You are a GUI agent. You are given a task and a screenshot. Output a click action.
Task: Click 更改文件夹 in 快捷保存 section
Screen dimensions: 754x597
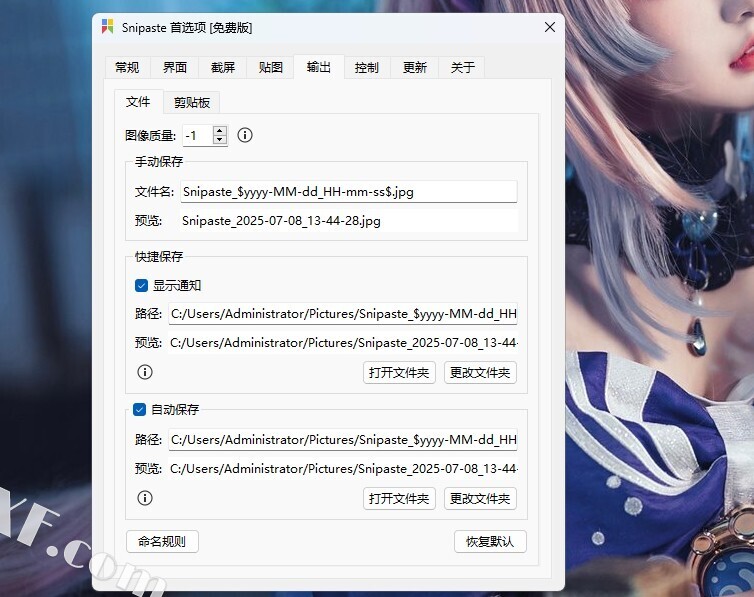tap(480, 373)
